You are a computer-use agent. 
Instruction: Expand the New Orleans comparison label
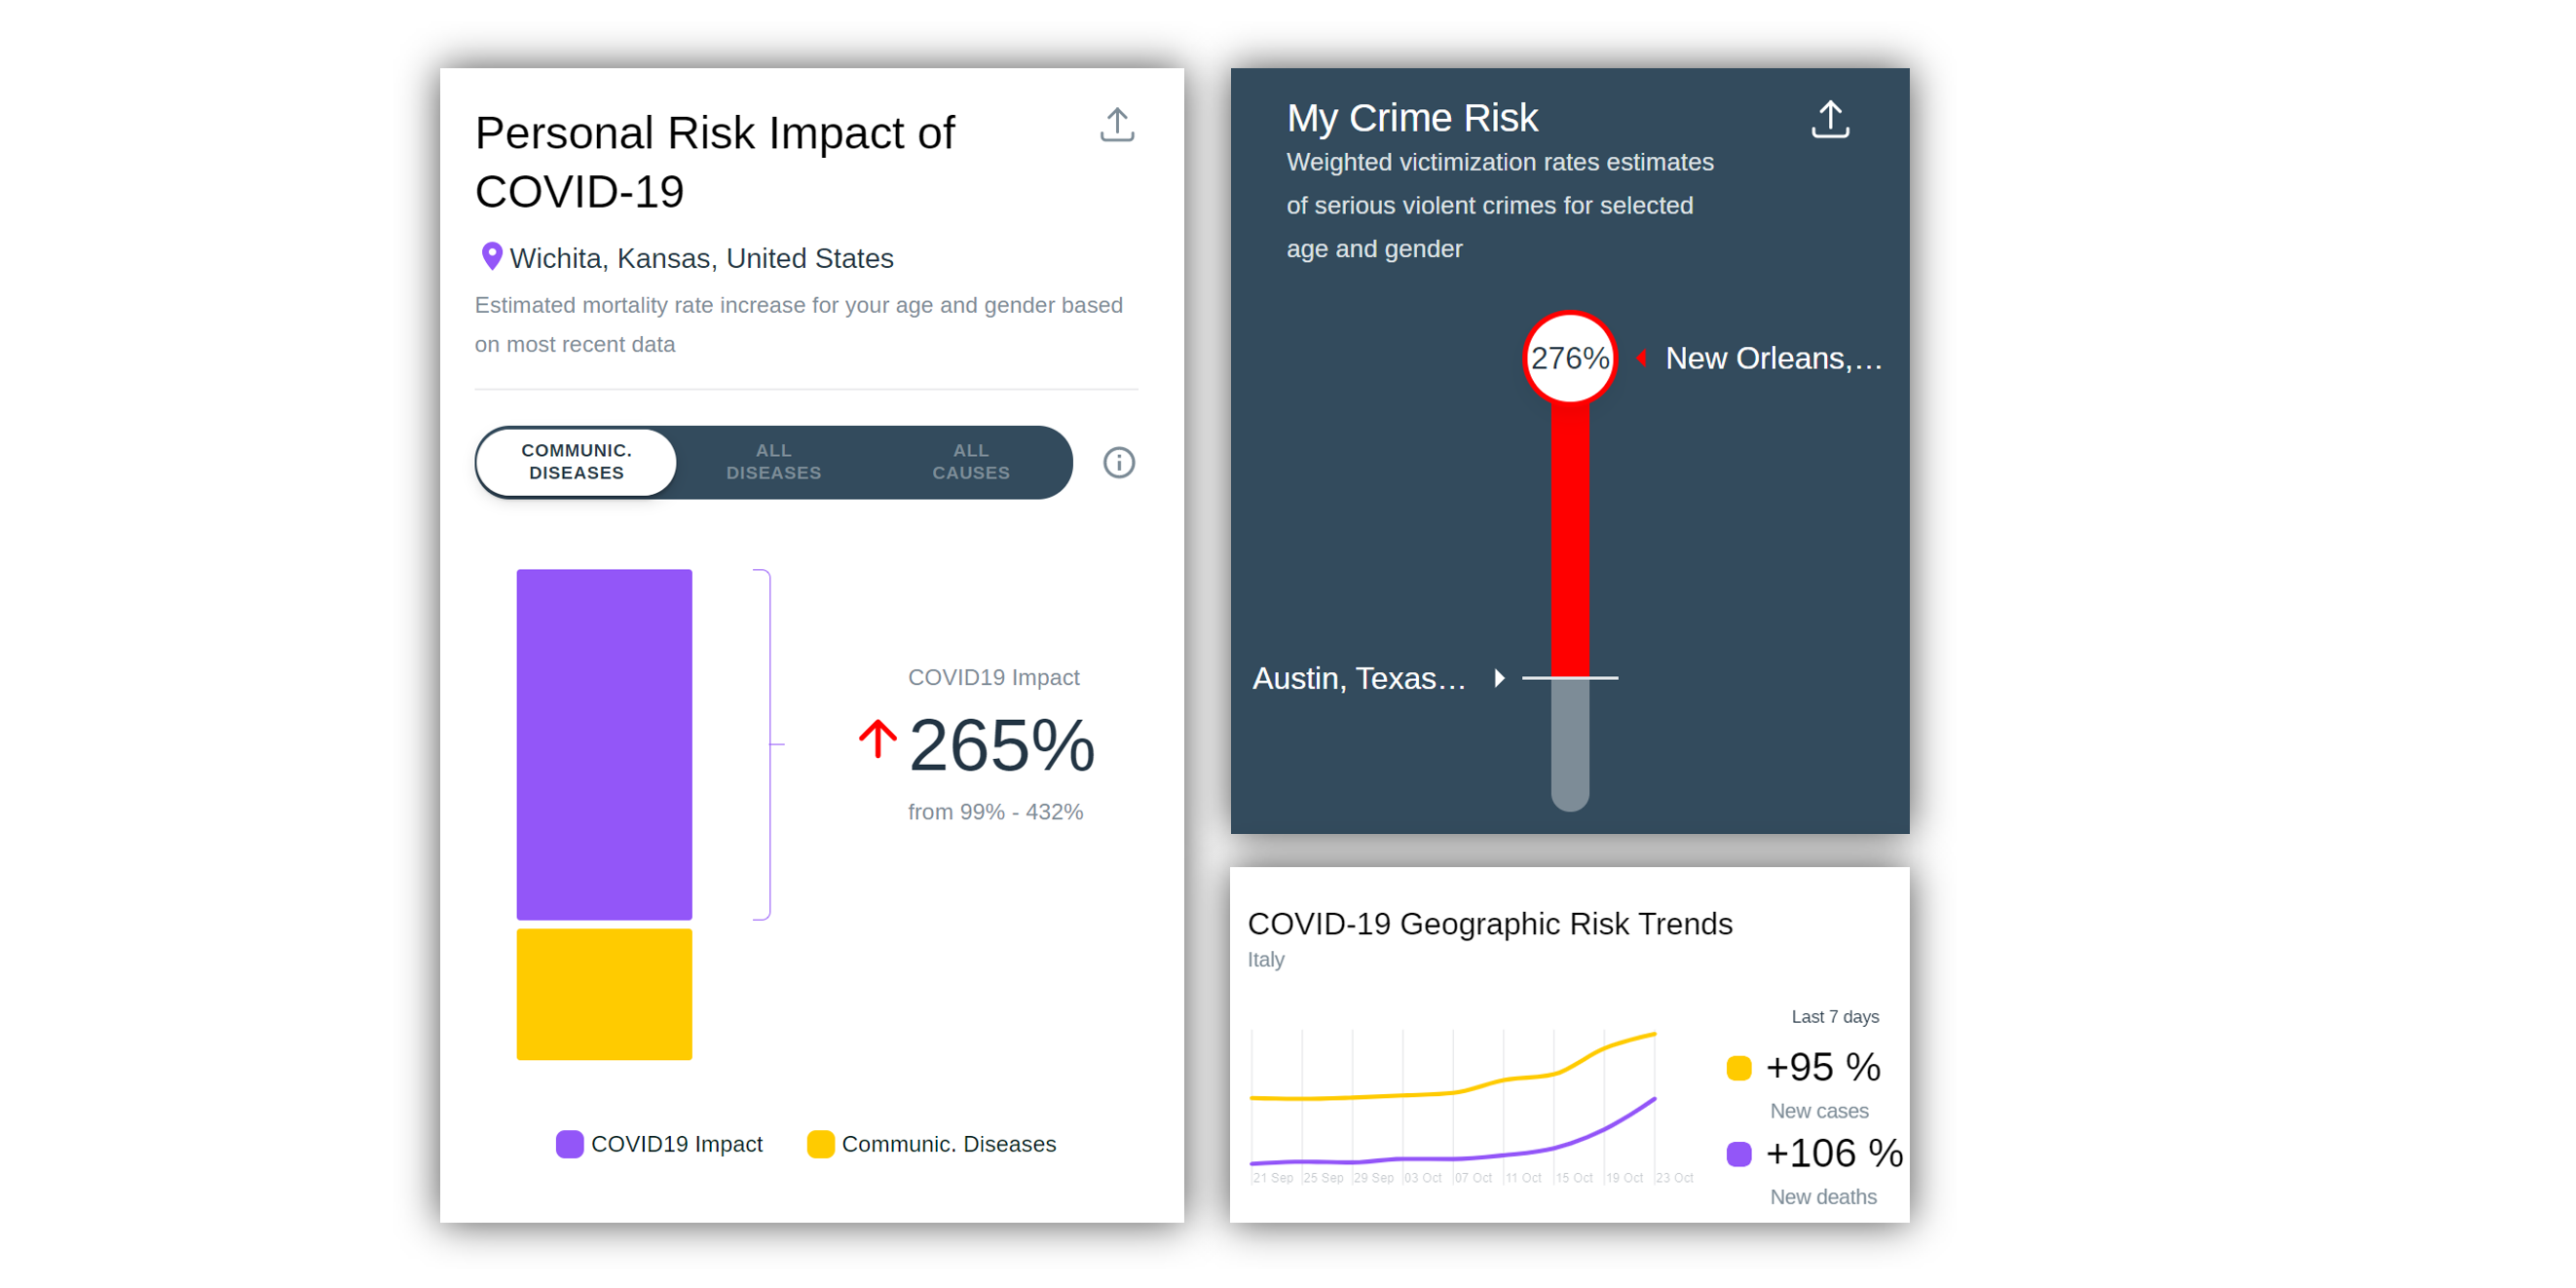click(x=1773, y=357)
